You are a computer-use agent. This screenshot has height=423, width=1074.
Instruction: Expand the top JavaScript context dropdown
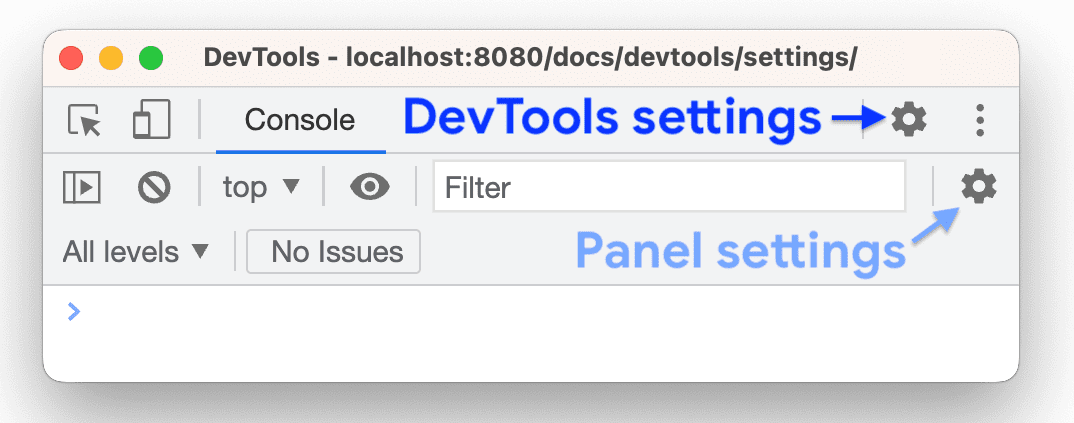(x=260, y=187)
